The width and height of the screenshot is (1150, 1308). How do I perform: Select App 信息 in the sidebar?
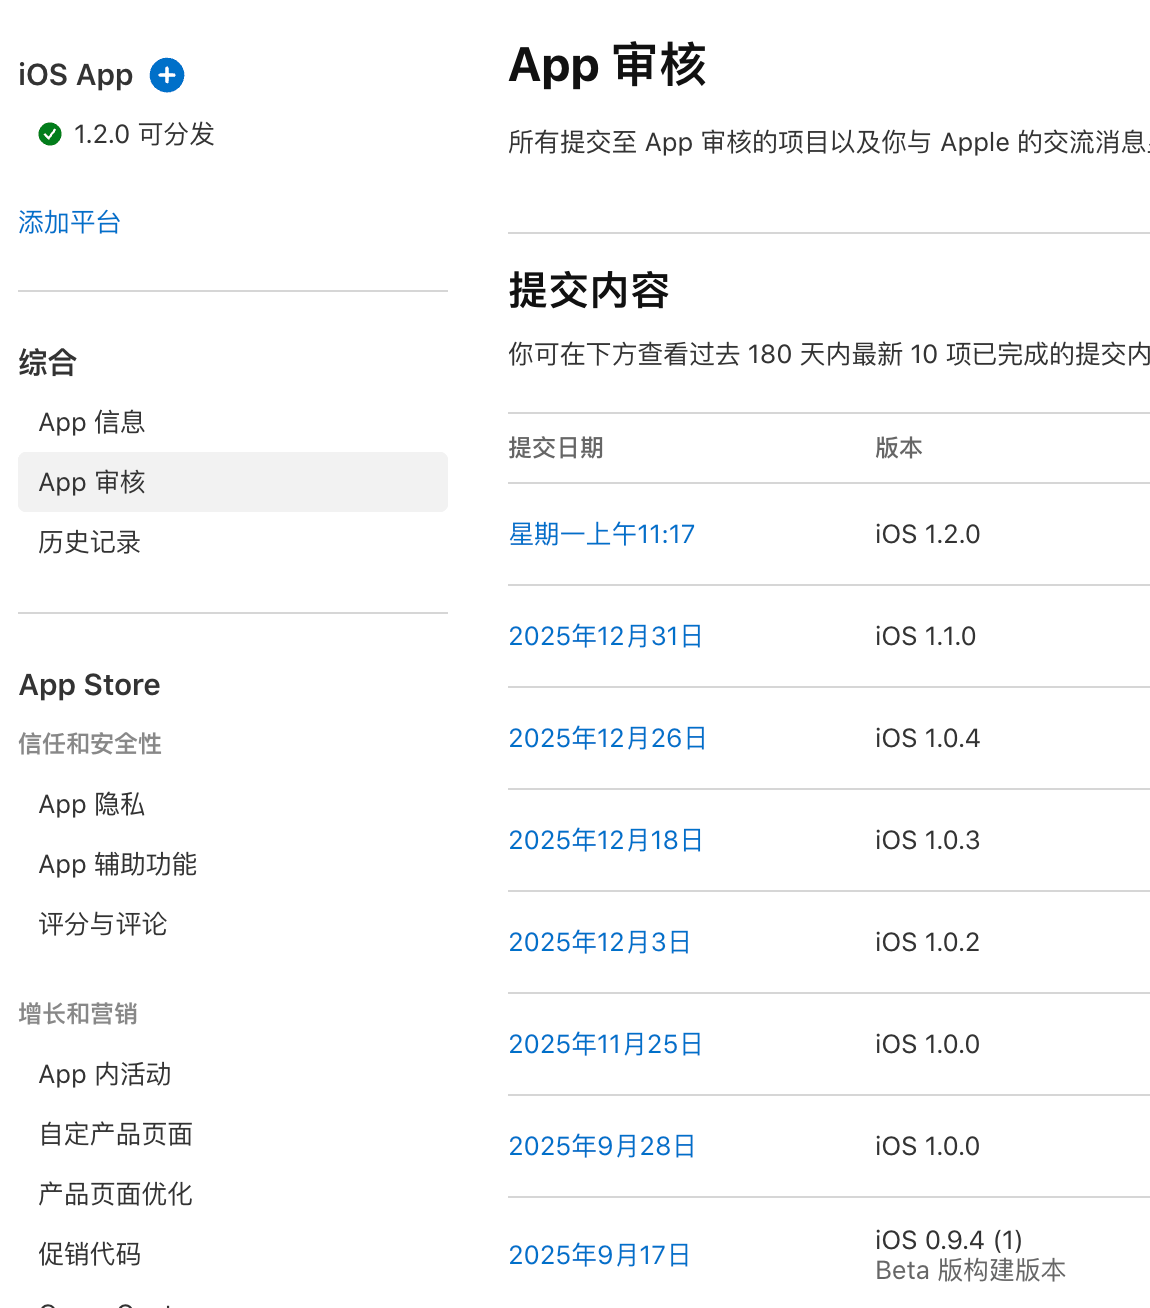(x=91, y=422)
